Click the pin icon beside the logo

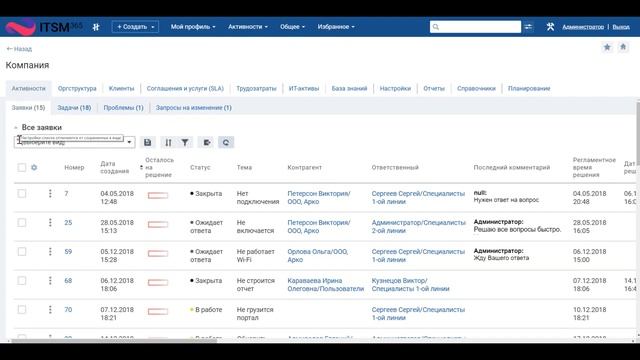(96, 27)
